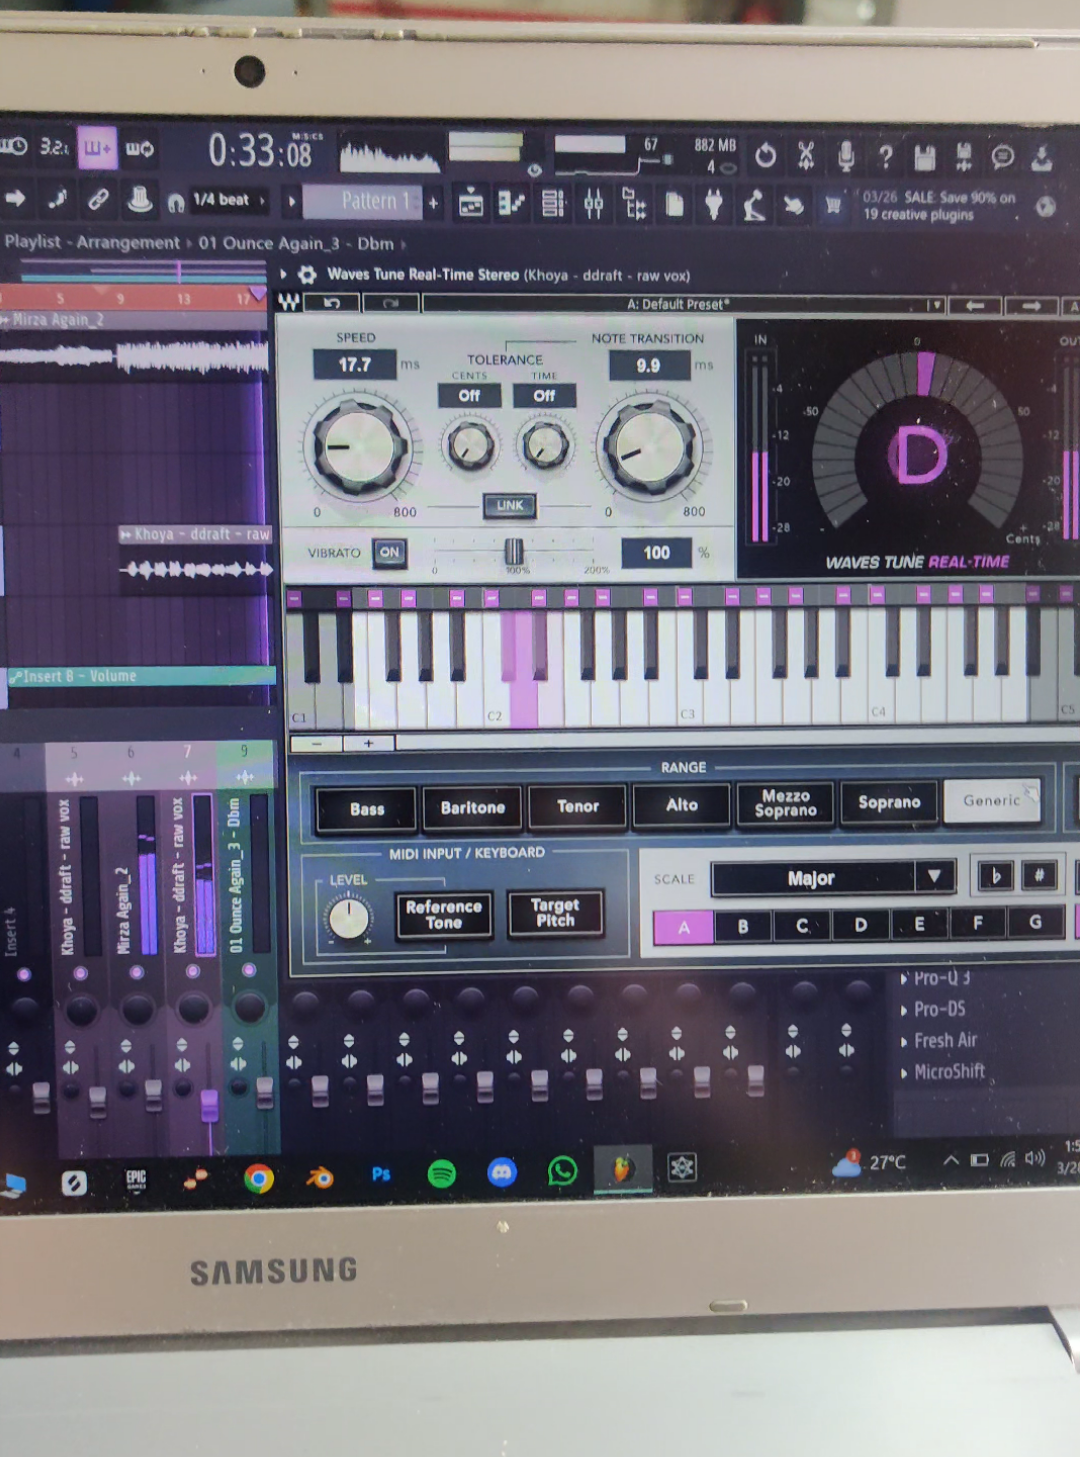Click the Target Pitch button
The width and height of the screenshot is (1080, 1457).
point(555,912)
